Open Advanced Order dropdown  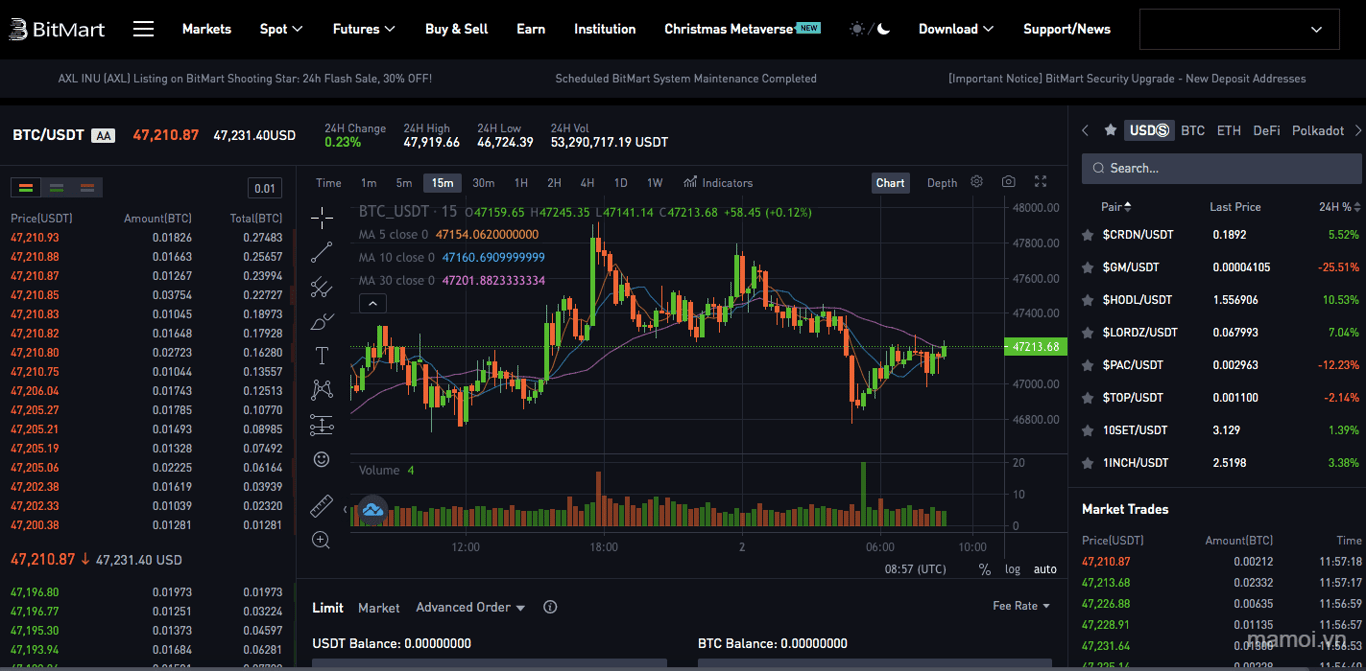point(470,607)
